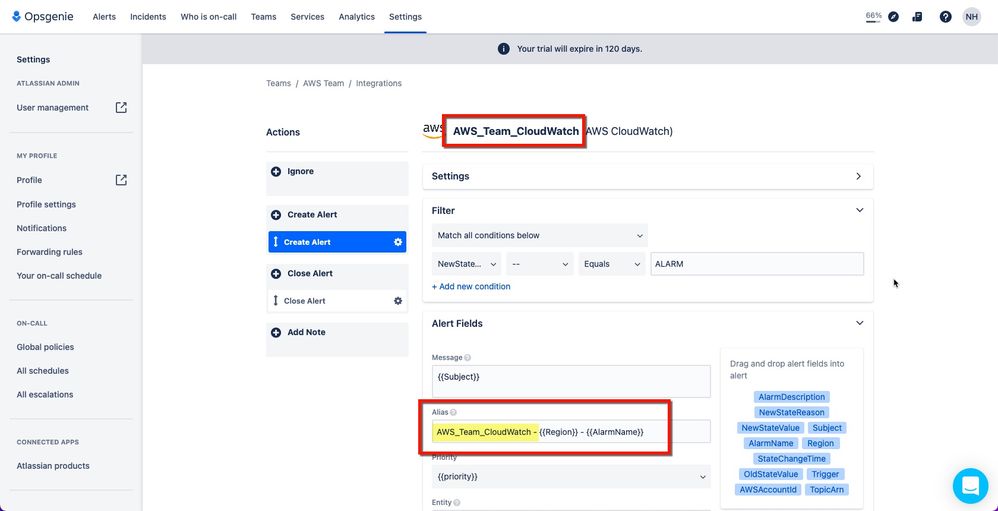Open the NH user avatar menu
Viewport: 998px width, 511px height.
971,17
